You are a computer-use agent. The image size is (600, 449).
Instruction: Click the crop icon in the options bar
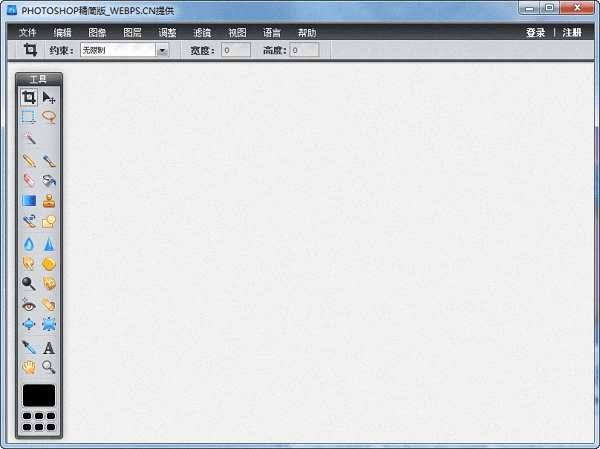[x=30, y=50]
